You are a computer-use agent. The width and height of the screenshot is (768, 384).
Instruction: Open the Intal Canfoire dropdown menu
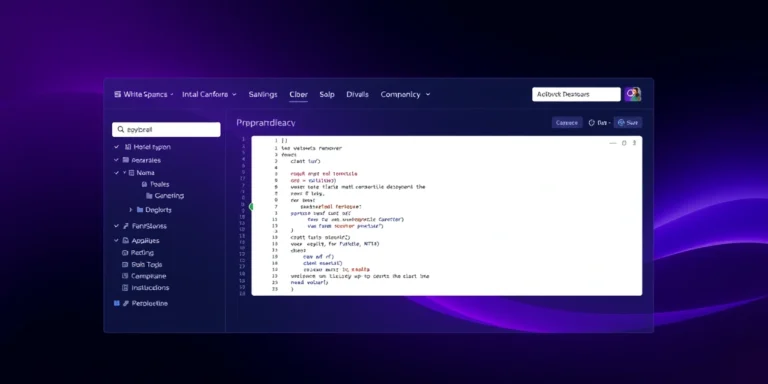209,95
